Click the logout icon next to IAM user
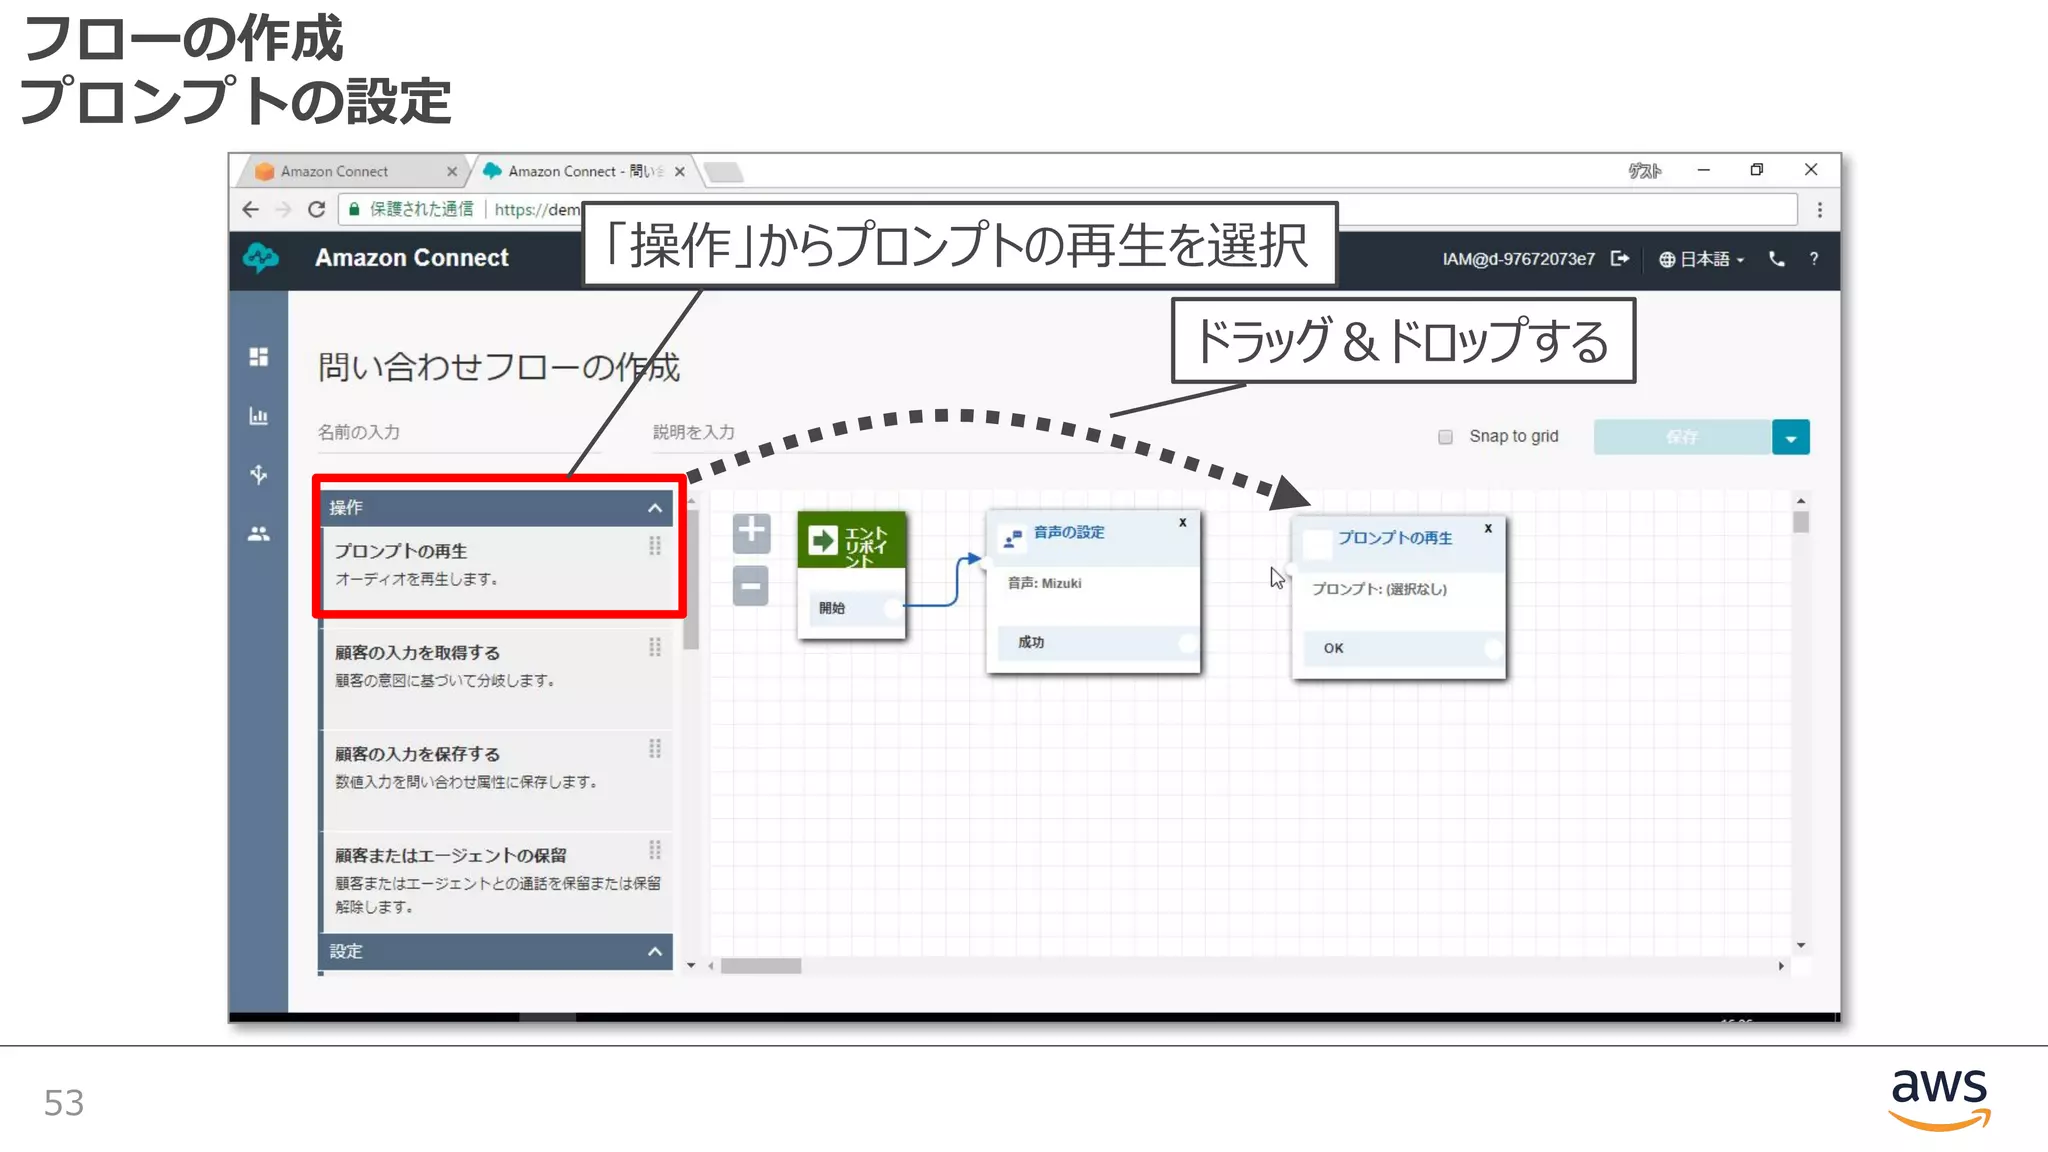The image size is (2048, 1152). point(1620,259)
